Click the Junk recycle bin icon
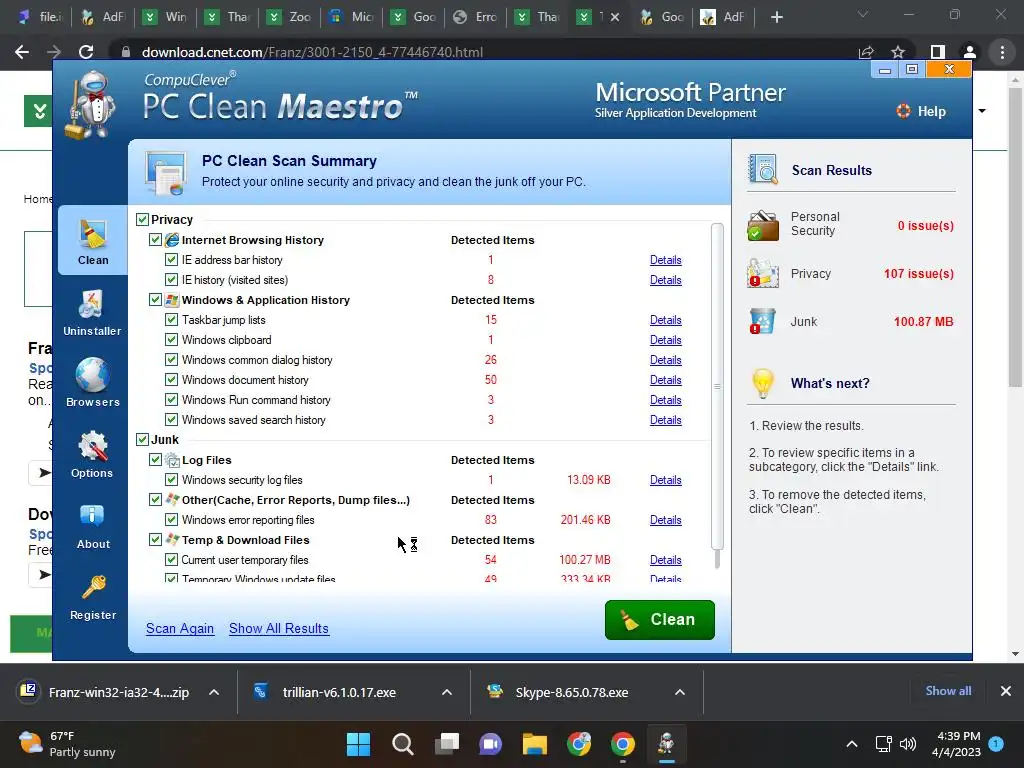This screenshot has width=1024, height=768. 763,321
